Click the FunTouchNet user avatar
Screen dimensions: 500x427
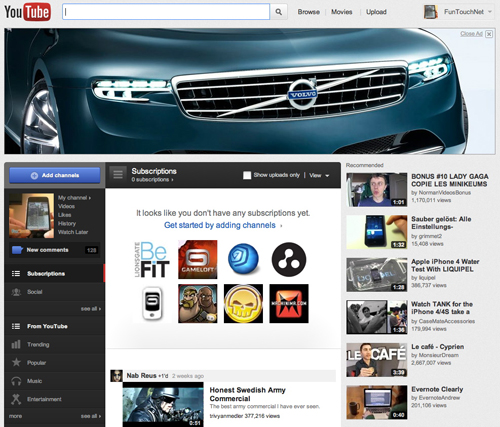point(431,12)
